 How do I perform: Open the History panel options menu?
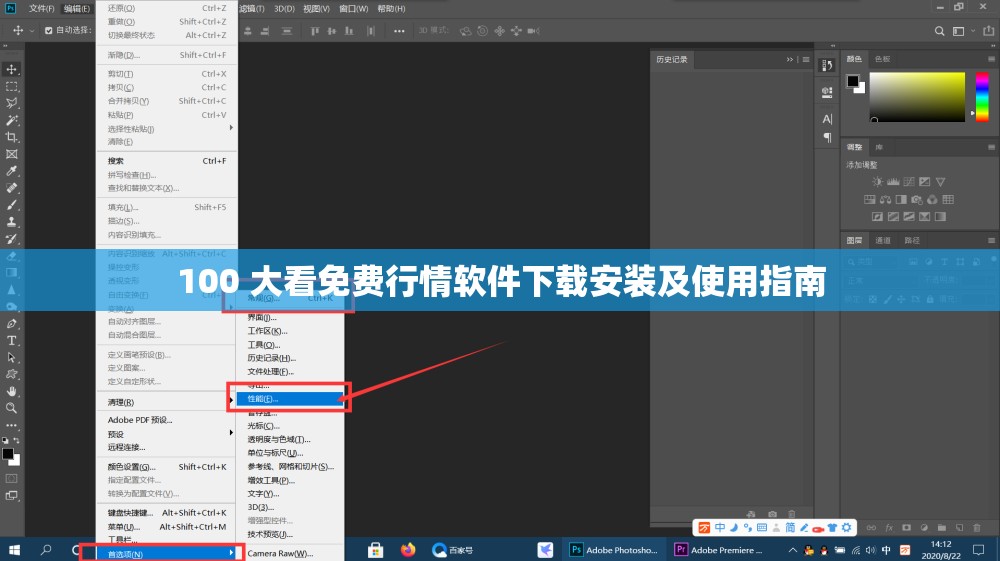[x=806, y=59]
